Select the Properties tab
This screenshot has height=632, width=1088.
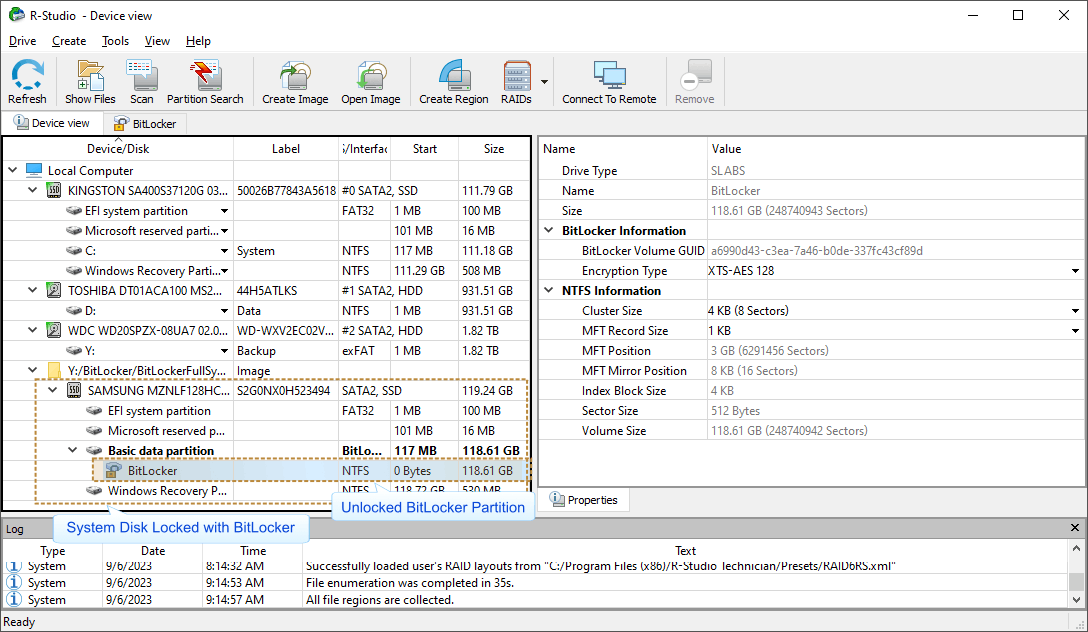(584, 499)
